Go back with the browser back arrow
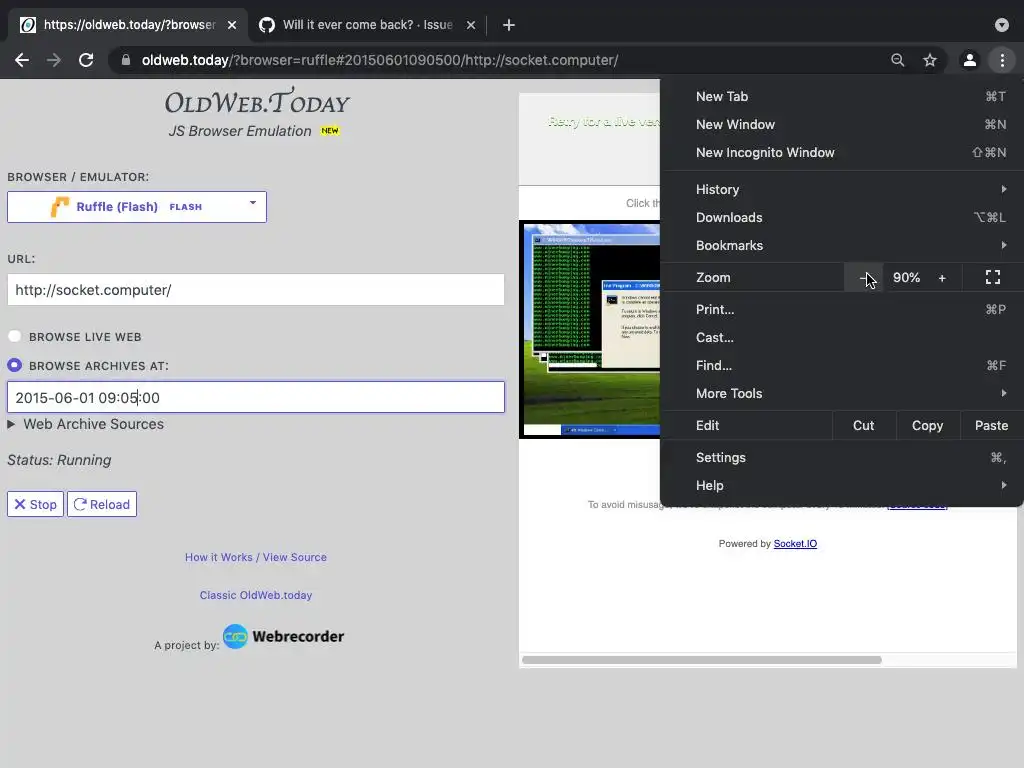1024x768 pixels. coord(22,60)
